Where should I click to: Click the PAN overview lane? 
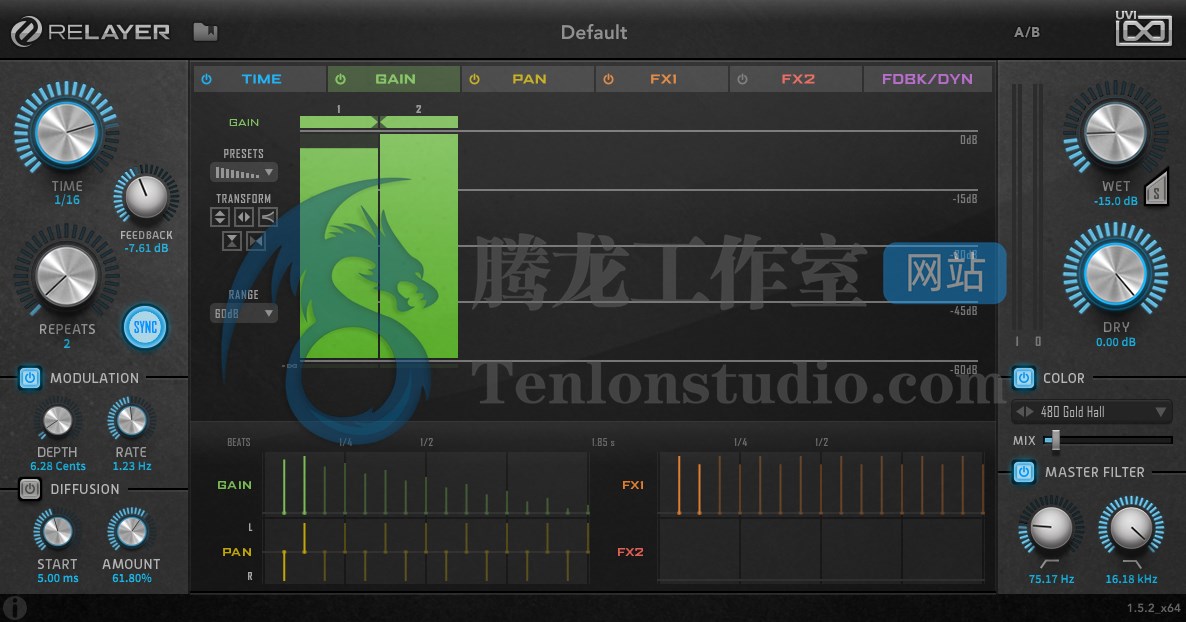426,552
